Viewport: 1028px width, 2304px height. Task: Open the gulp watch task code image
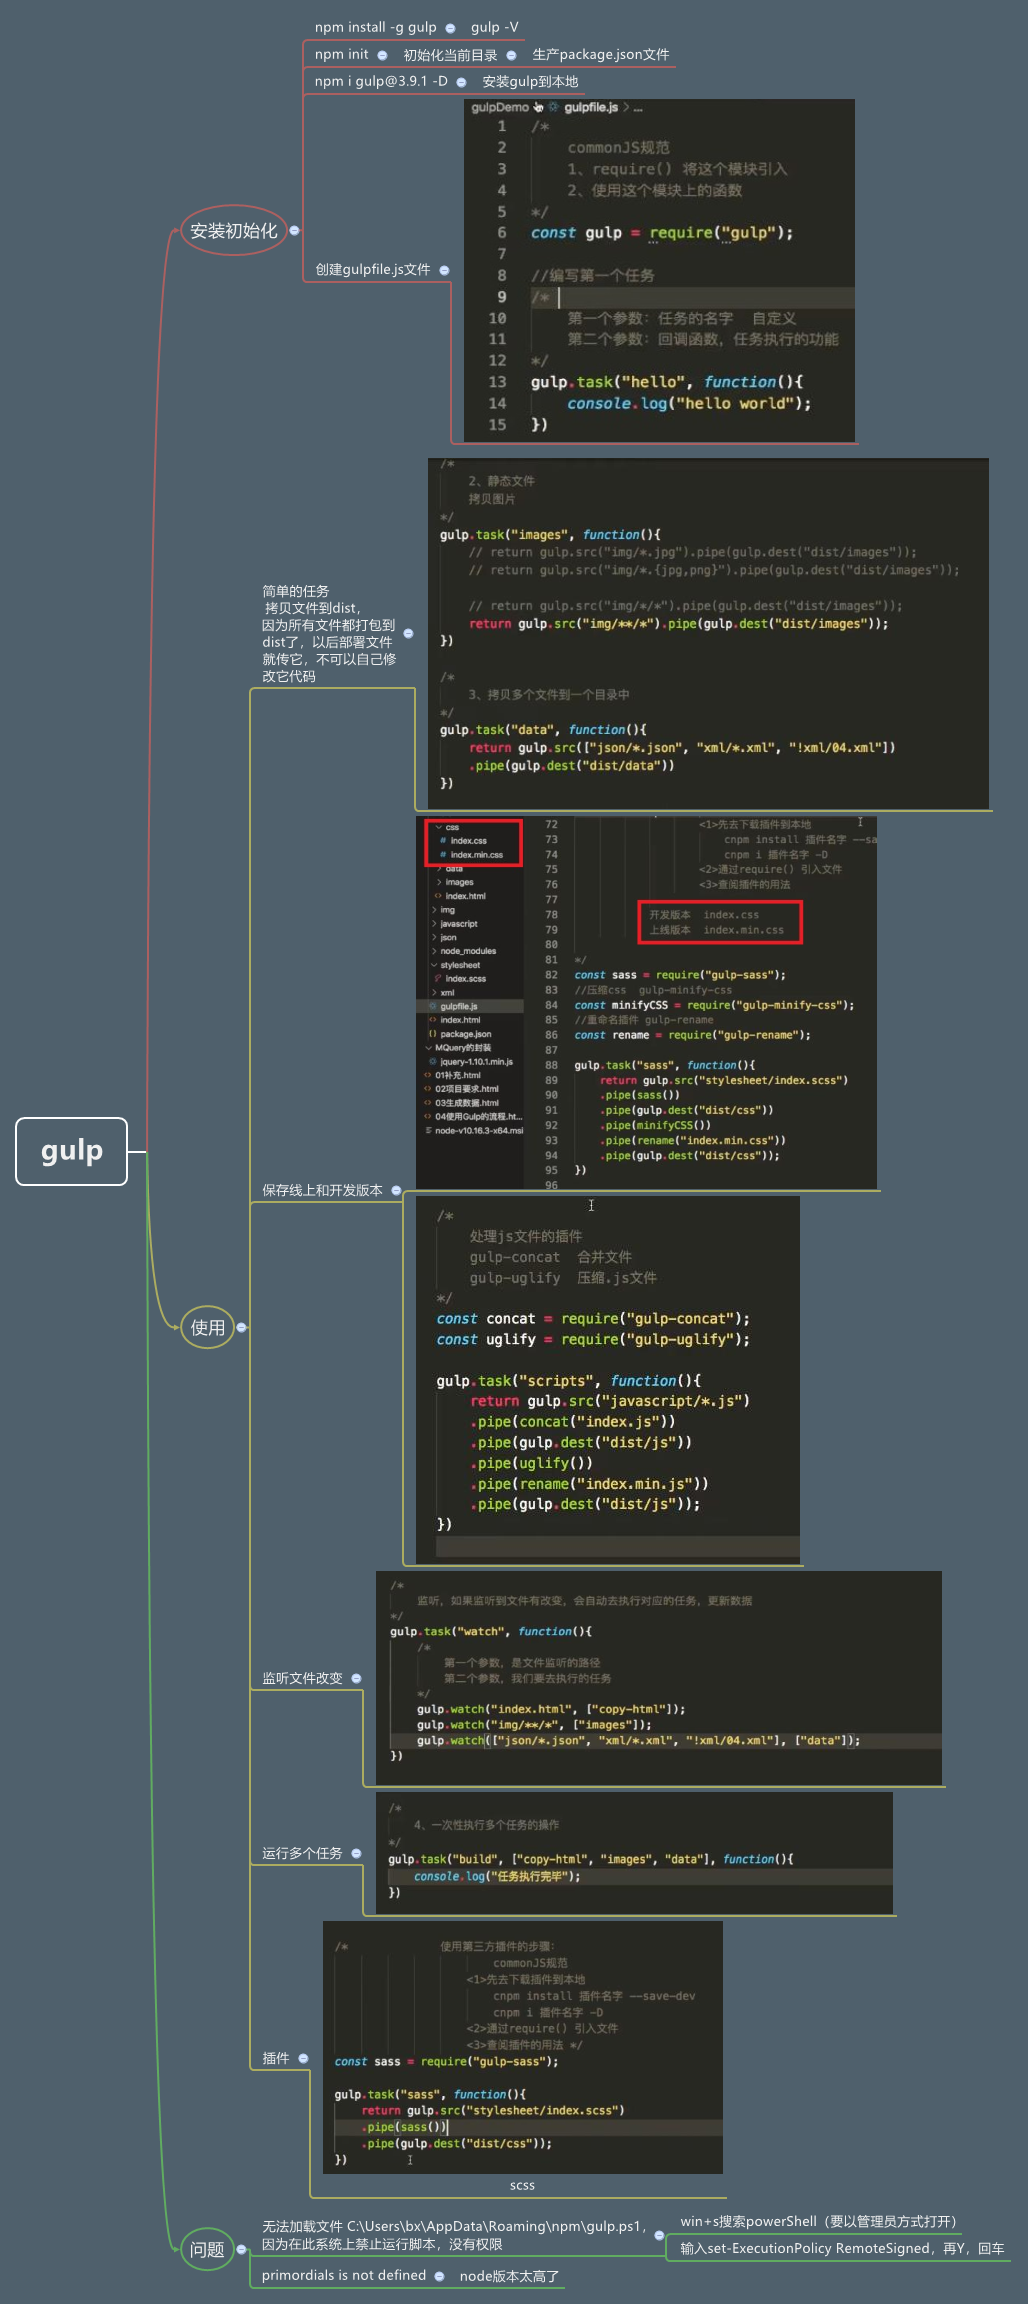point(659,1677)
